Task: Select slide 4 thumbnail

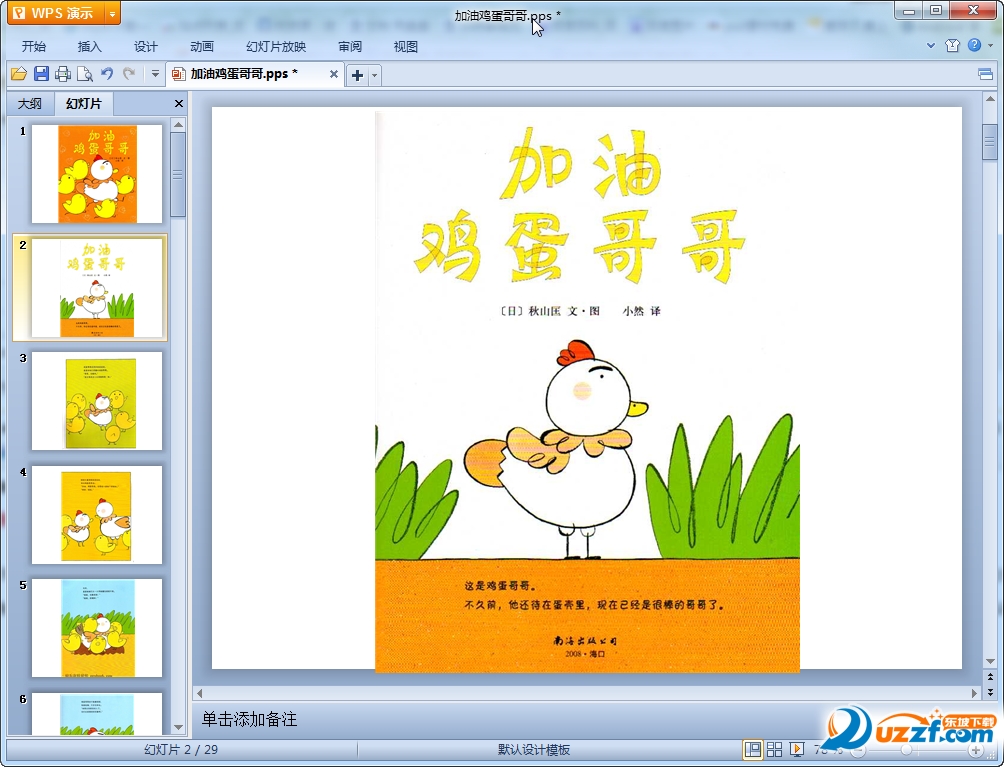Action: (97, 515)
